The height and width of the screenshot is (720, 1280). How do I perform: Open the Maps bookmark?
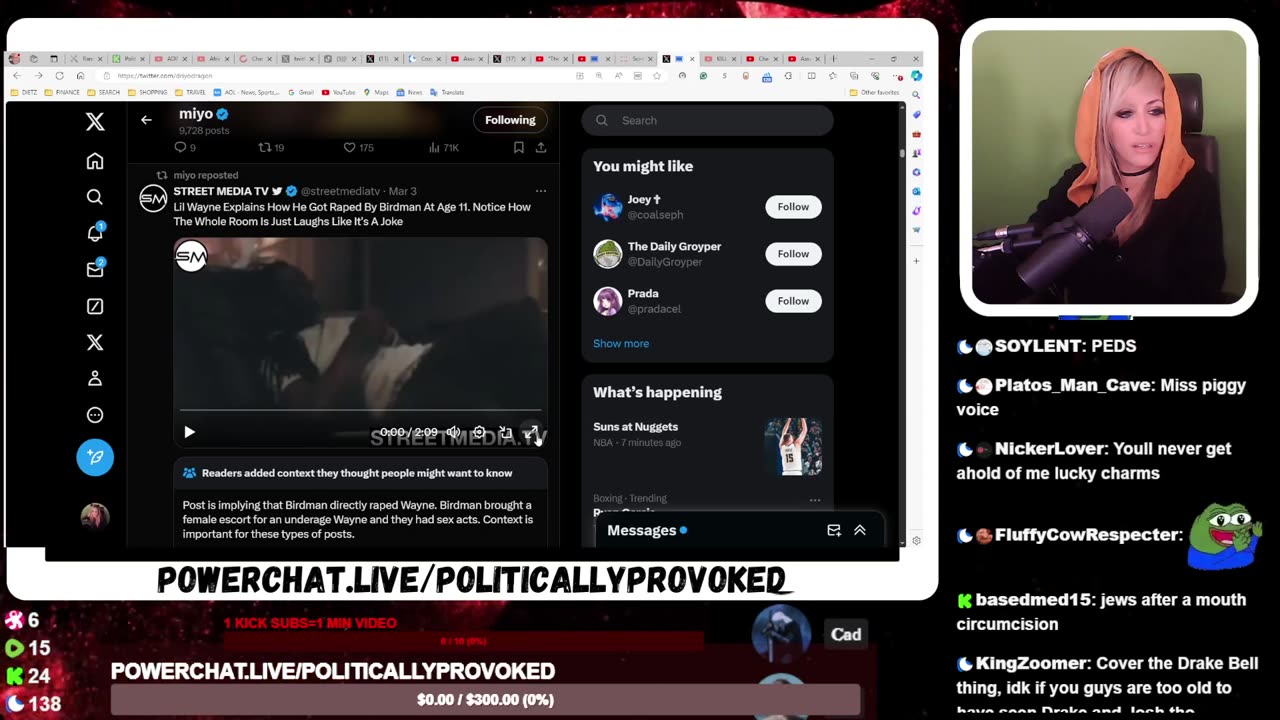pos(375,92)
